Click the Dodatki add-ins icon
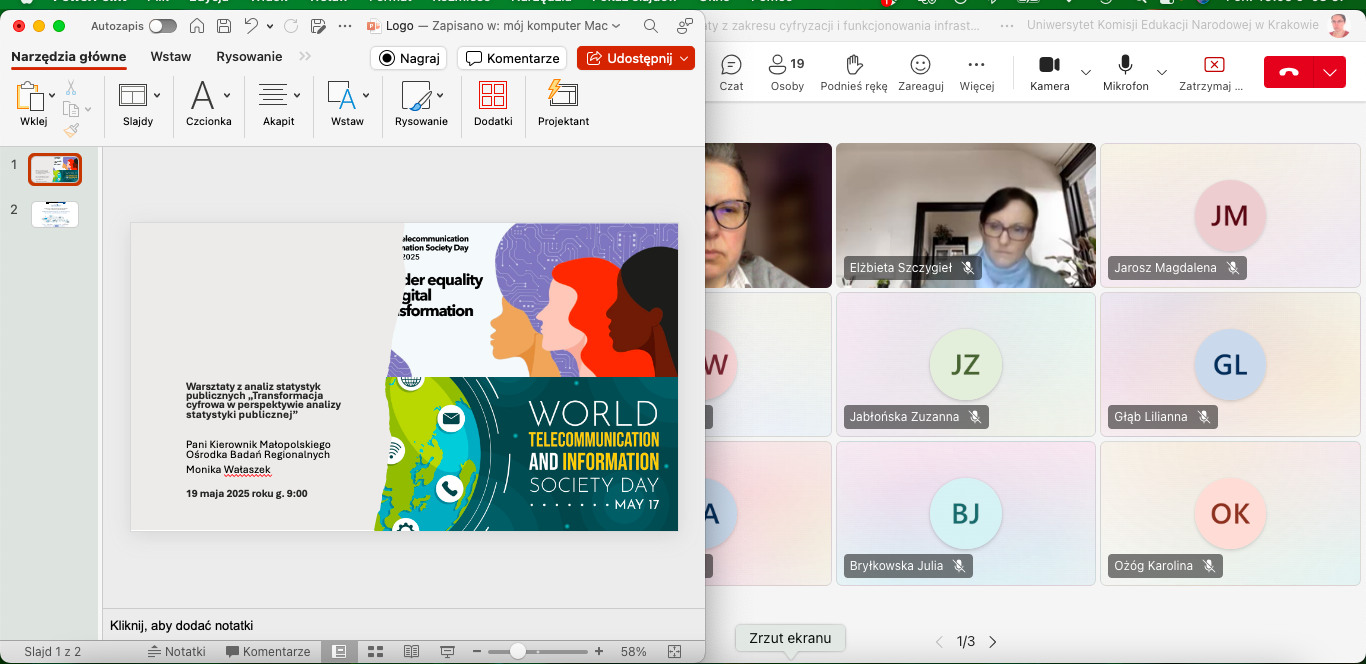 tap(493, 103)
